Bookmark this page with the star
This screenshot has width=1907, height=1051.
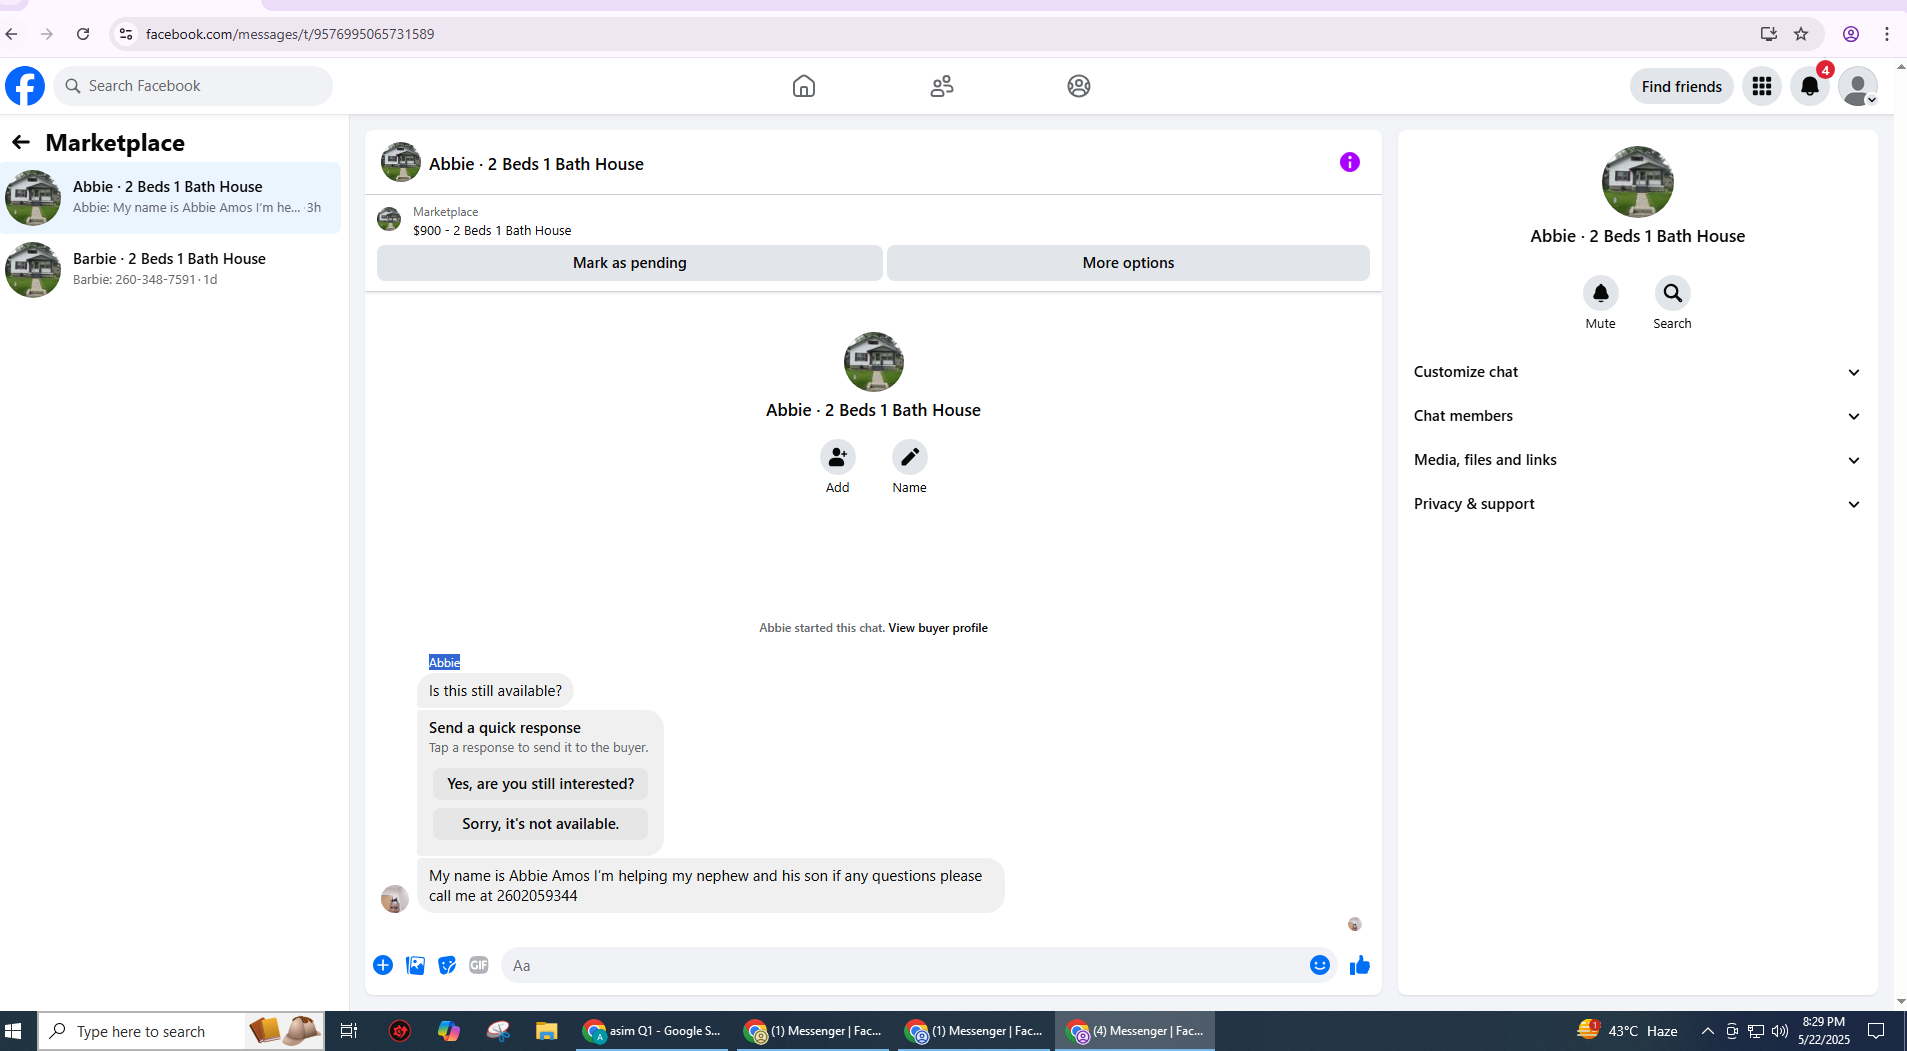click(1801, 34)
